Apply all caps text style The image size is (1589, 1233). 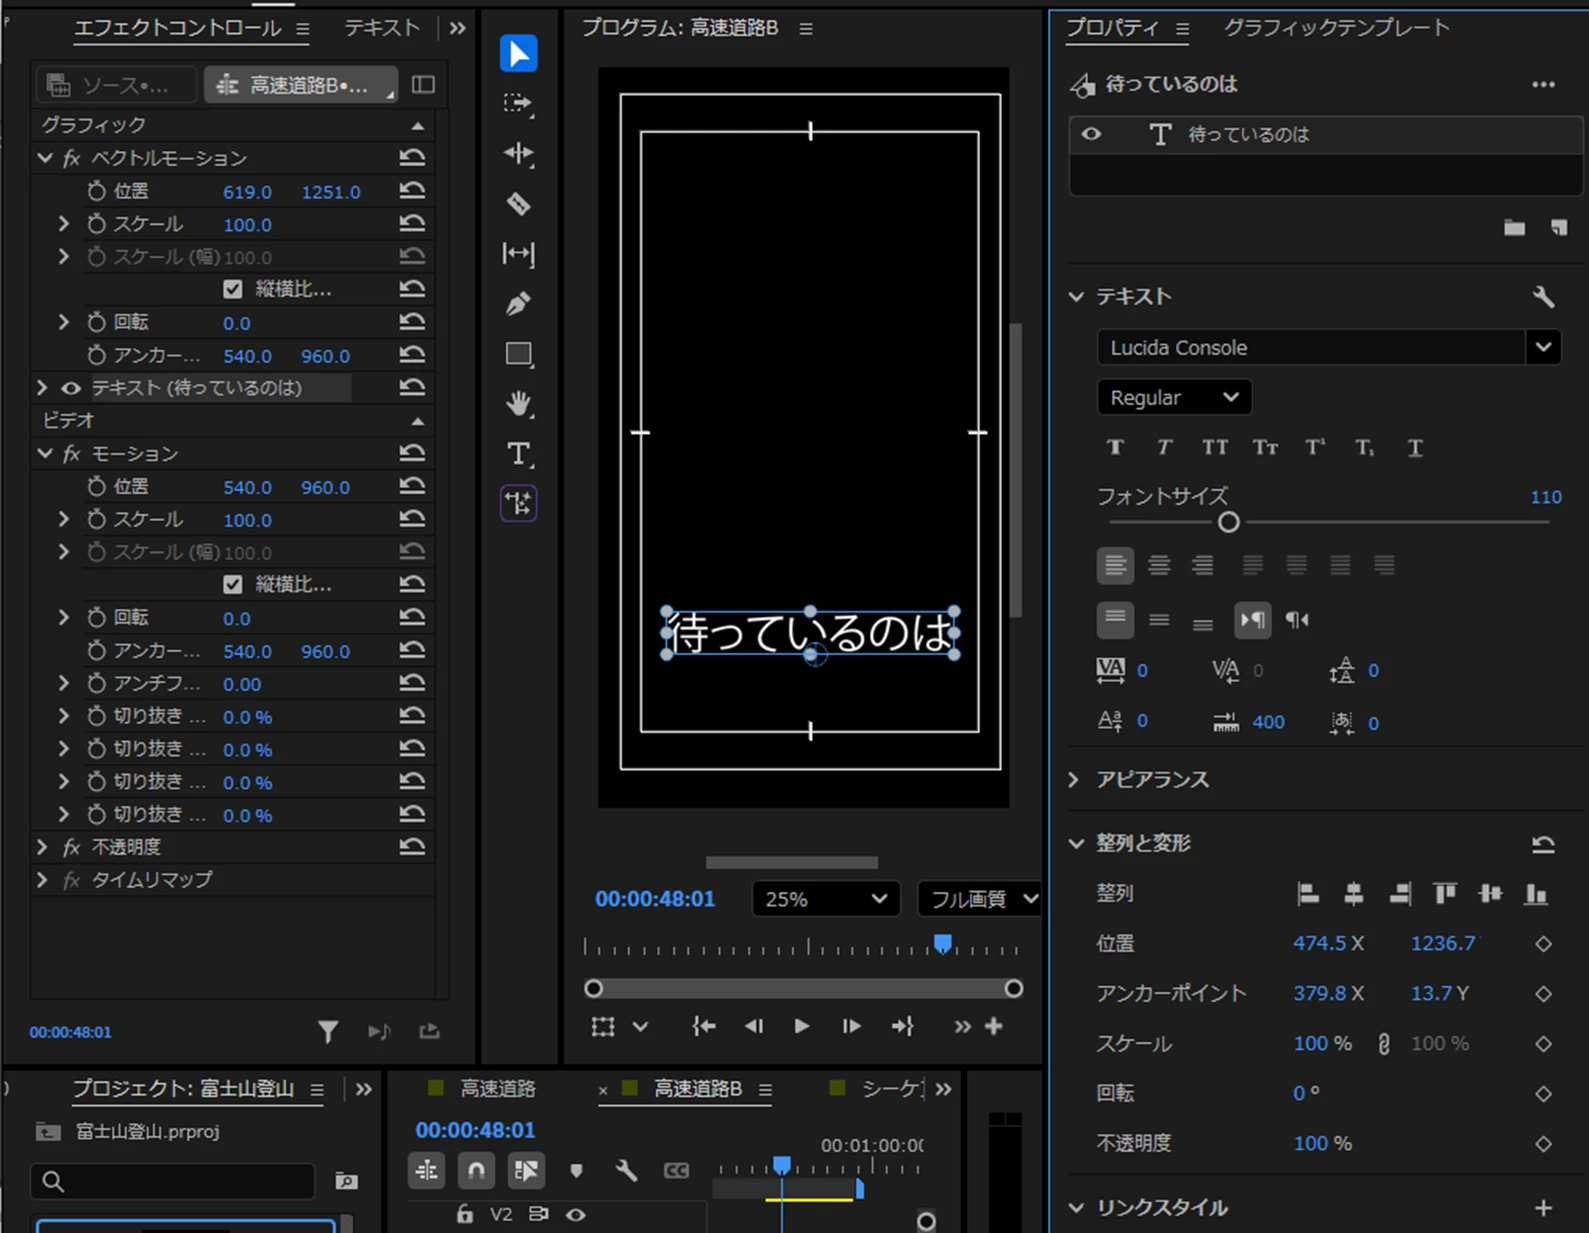(x=1215, y=447)
